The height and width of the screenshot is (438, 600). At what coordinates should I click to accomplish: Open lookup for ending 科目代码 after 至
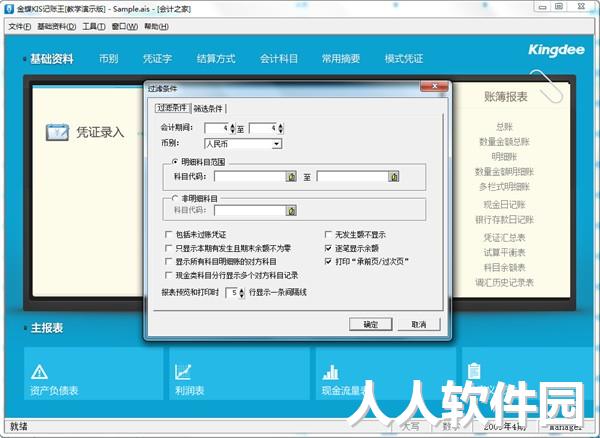[x=394, y=176]
